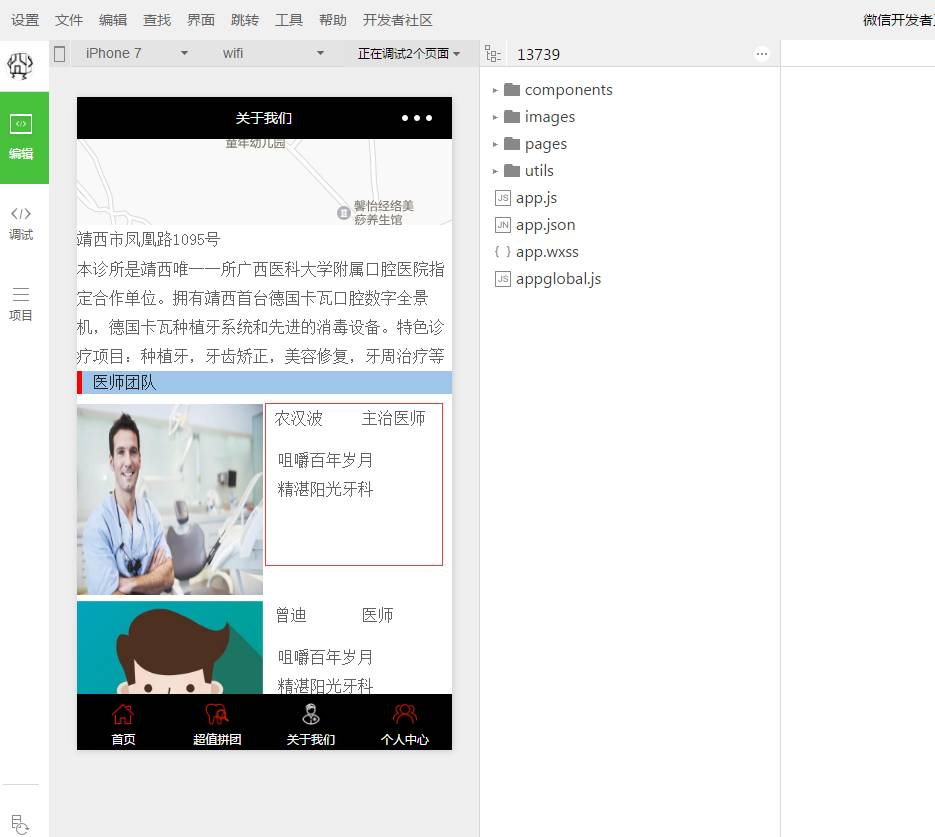This screenshot has width=935, height=837.
Task: Open the app.js file
Action: pyautogui.click(x=536, y=198)
